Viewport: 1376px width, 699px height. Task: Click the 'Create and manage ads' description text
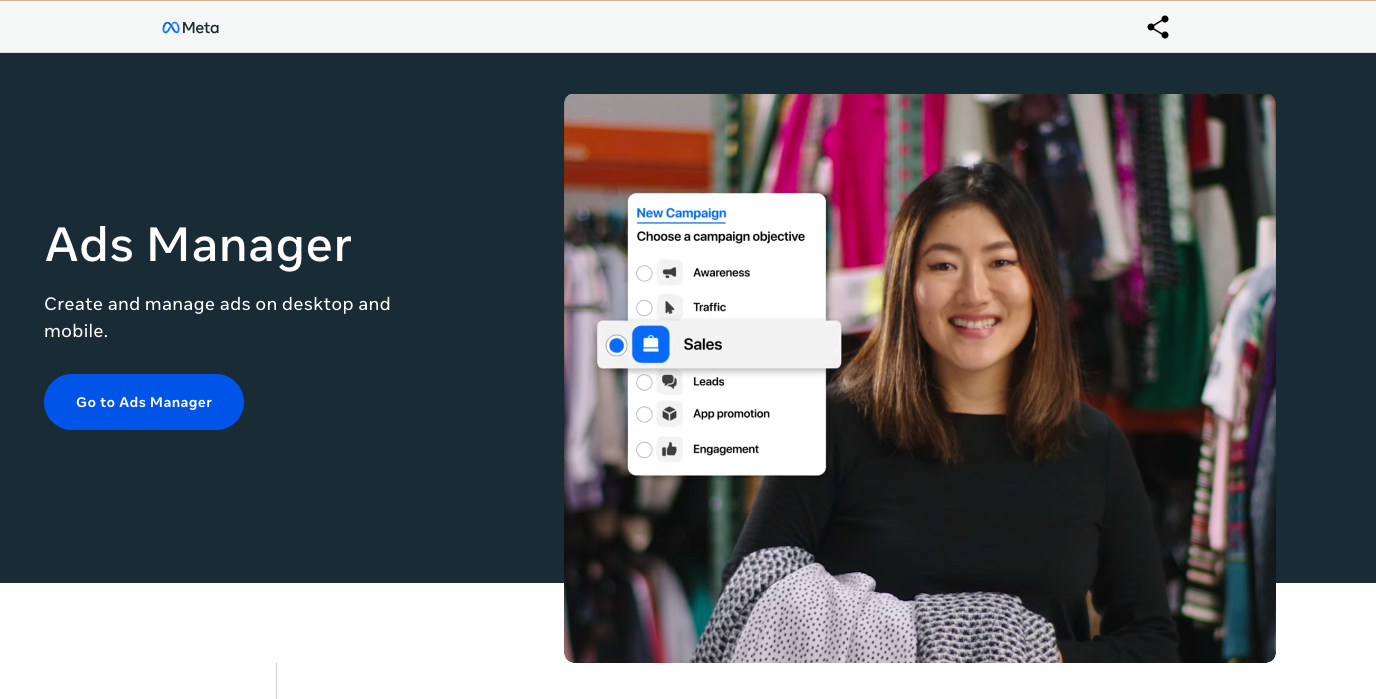coord(217,317)
